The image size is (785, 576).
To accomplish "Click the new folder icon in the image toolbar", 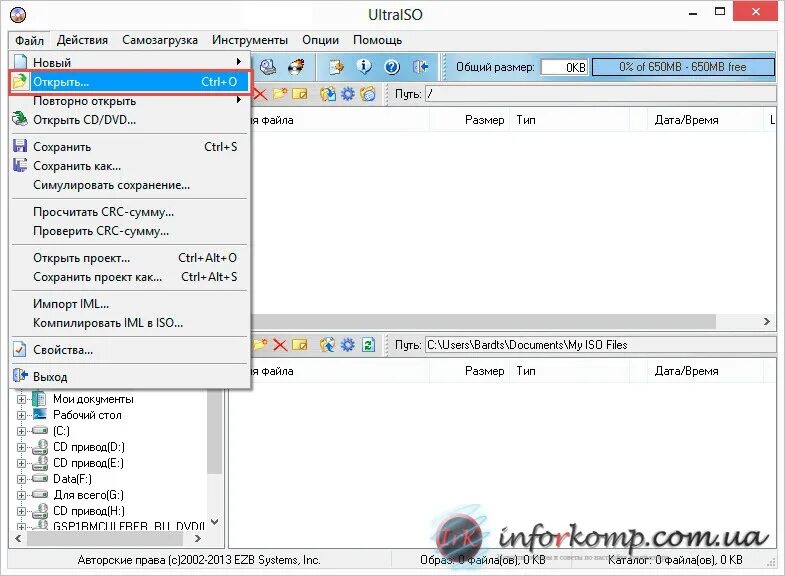I will tap(280, 94).
